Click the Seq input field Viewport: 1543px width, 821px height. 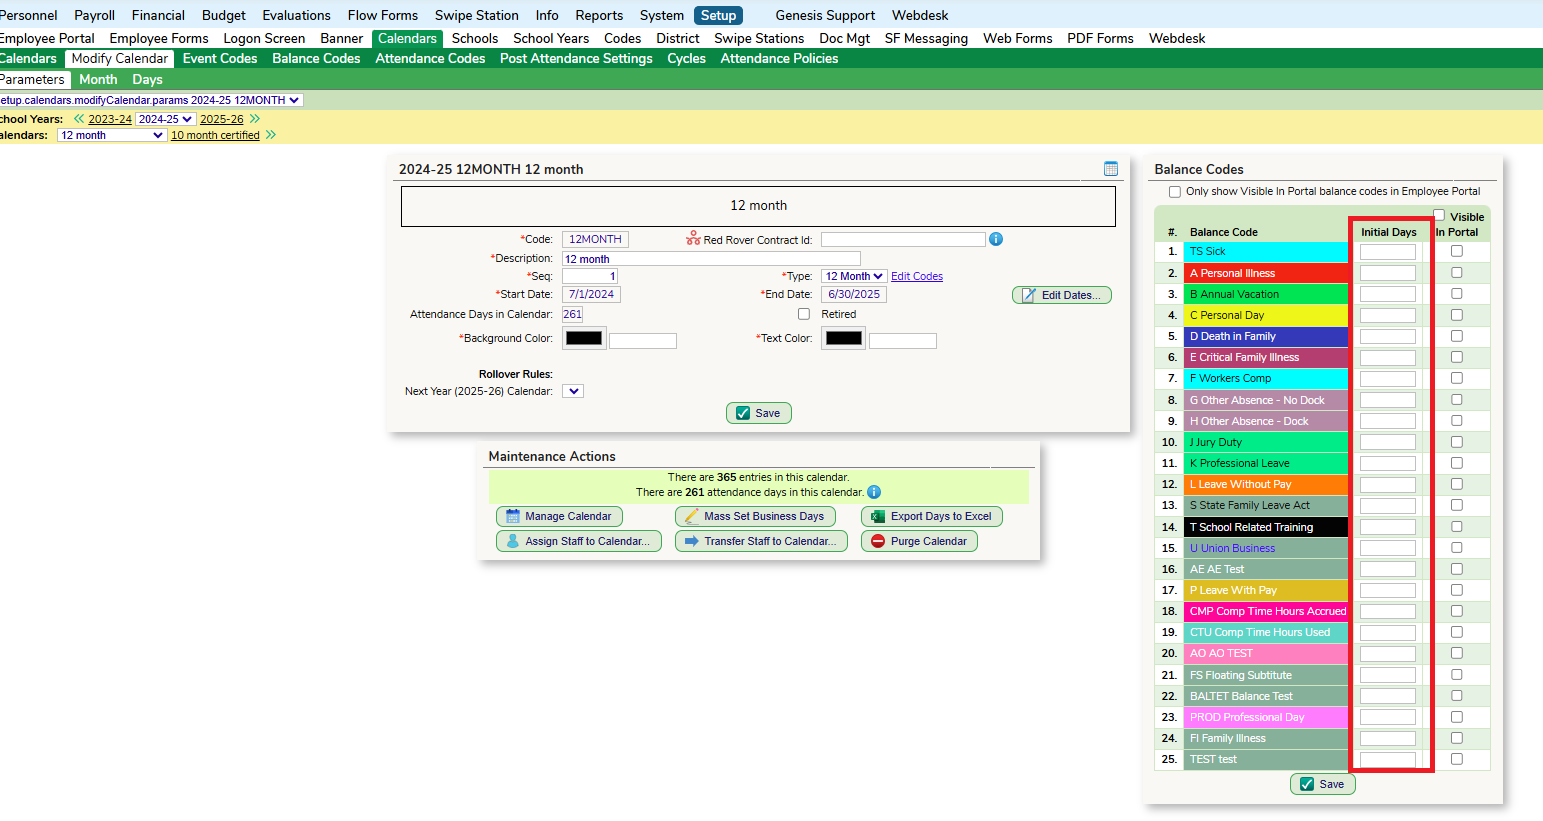tap(590, 276)
